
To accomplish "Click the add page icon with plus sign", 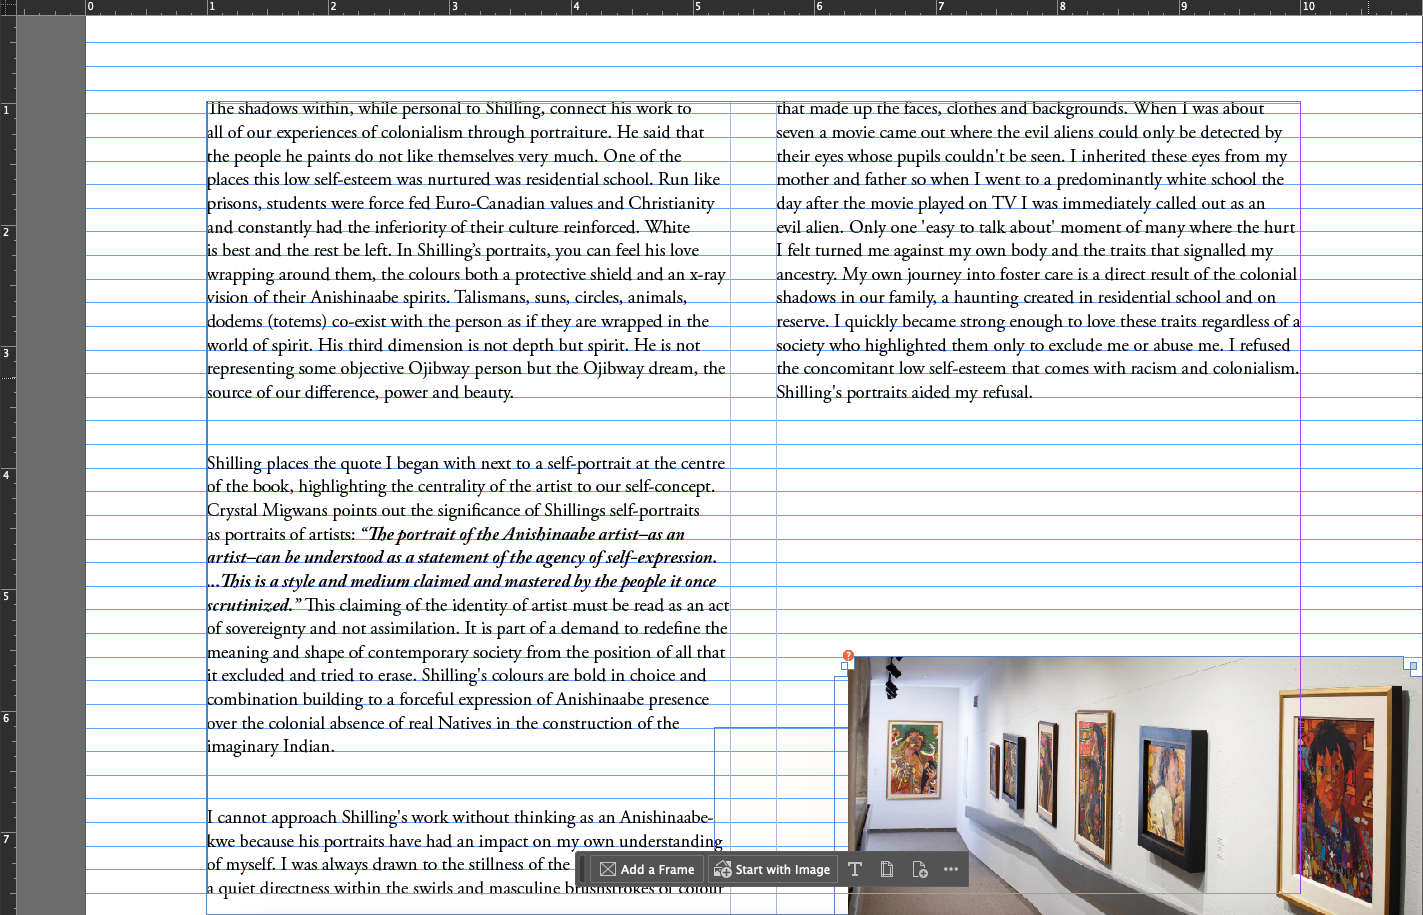I will [920, 869].
